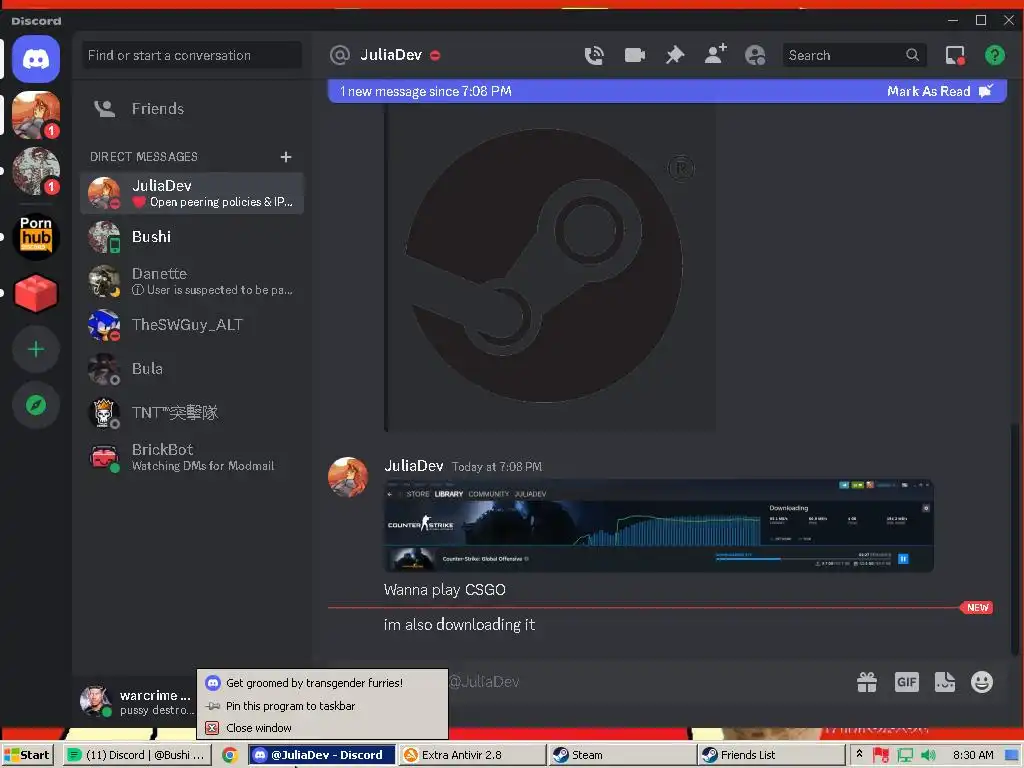Click the network icon in system tray
Viewport: 1024px width, 768px height.
(x=905, y=755)
